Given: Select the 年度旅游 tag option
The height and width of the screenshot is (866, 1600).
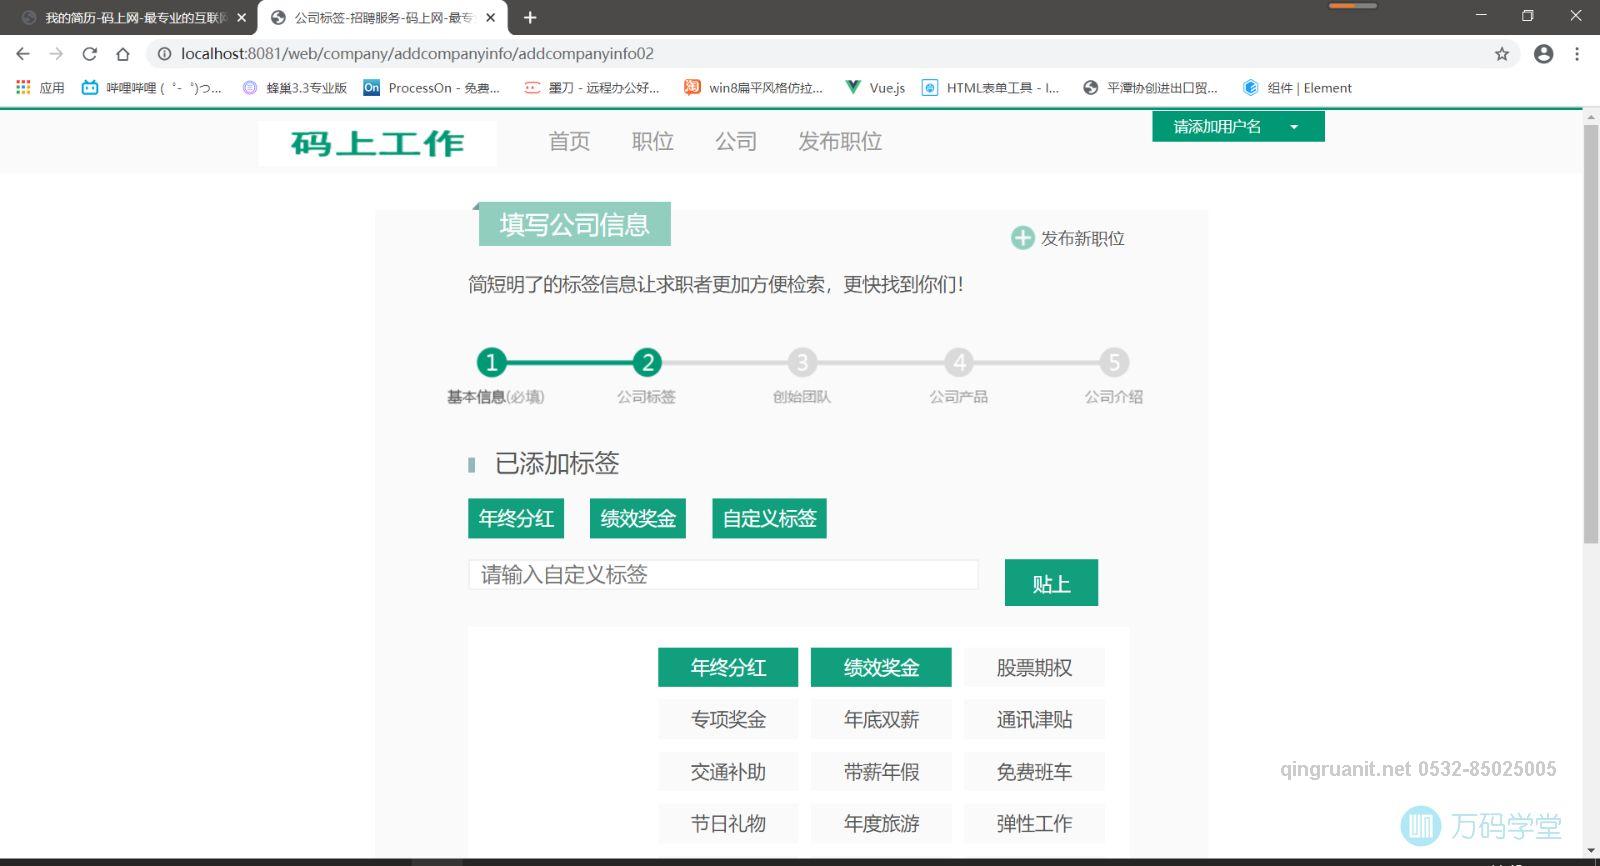Looking at the screenshot, I should [x=881, y=824].
